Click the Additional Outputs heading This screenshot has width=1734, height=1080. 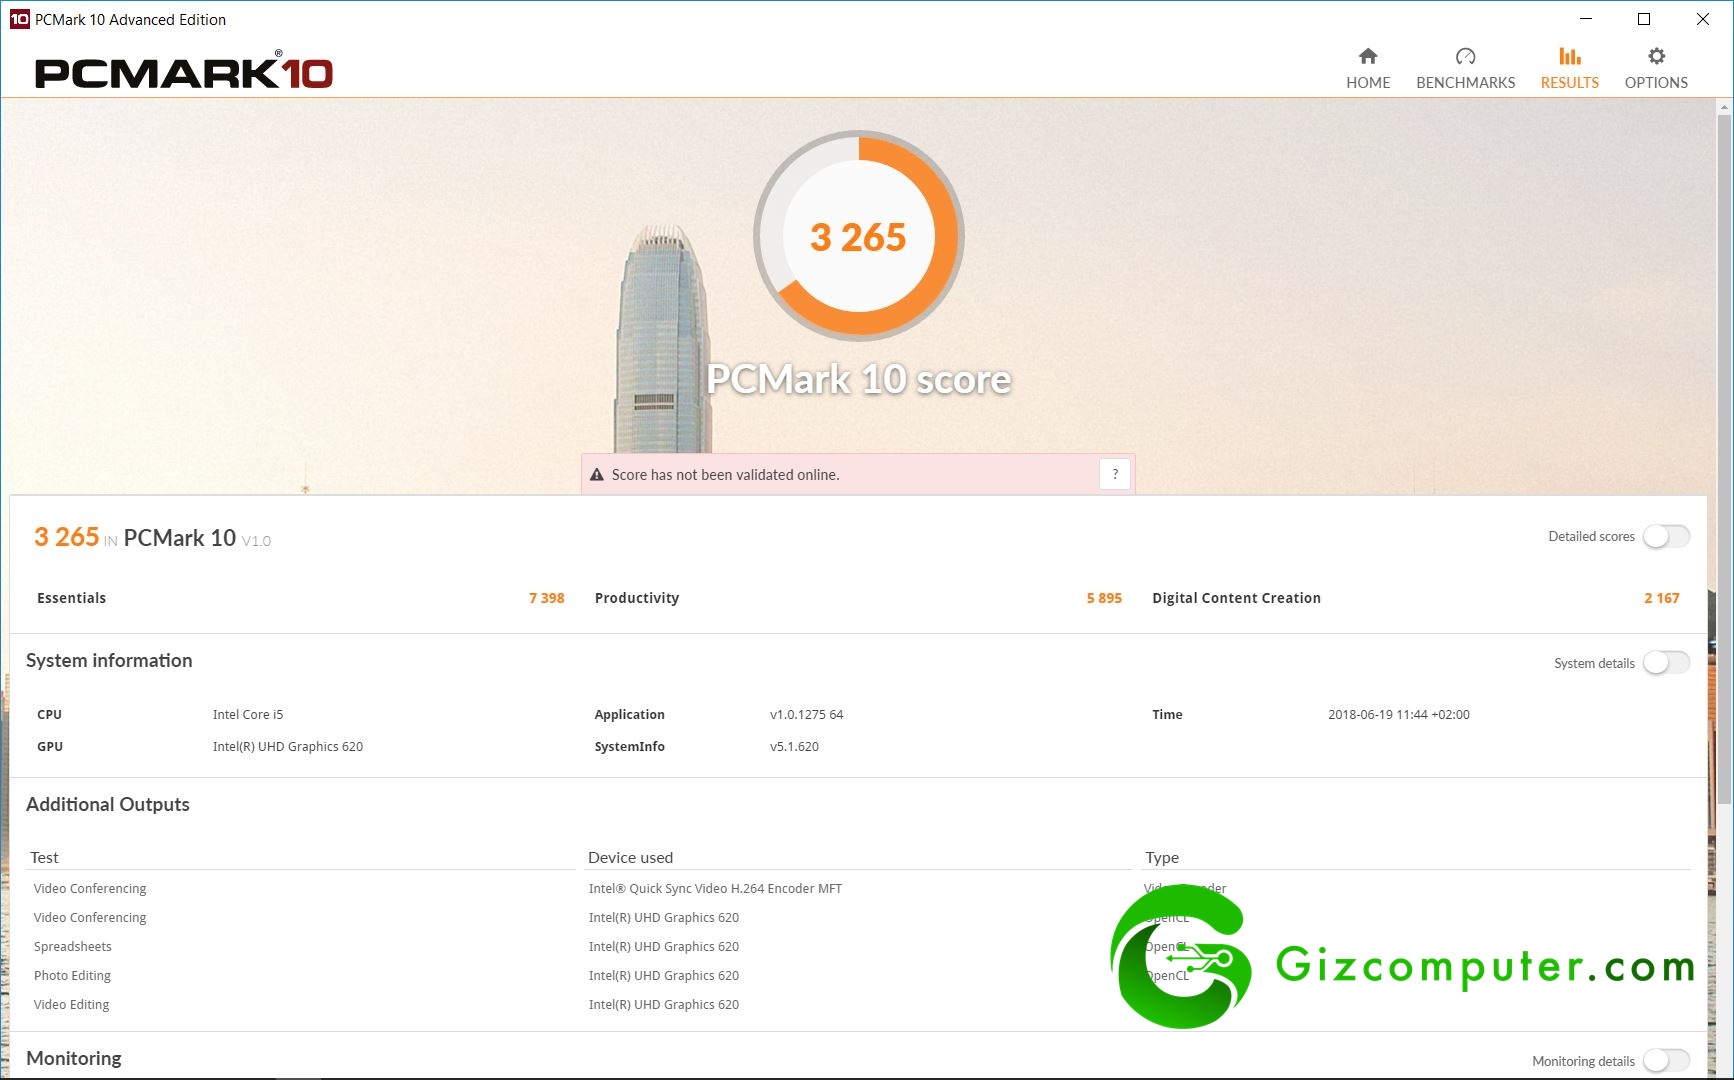click(x=108, y=804)
